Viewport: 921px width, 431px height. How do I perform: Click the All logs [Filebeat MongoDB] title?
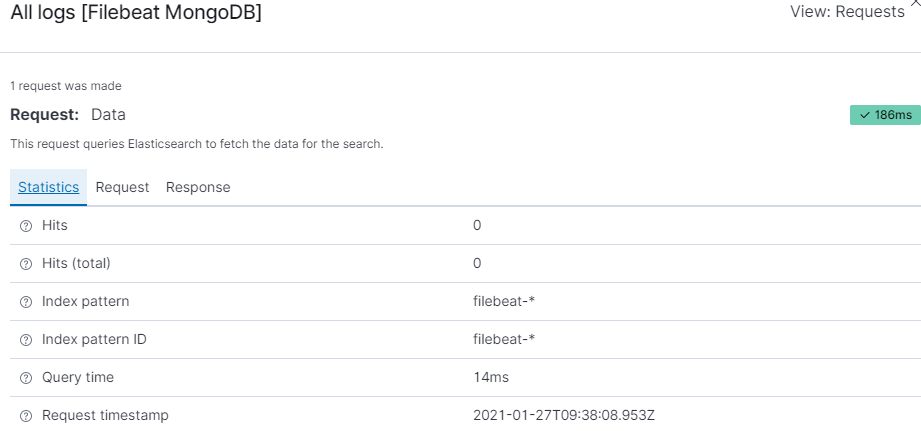click(136, 14)
